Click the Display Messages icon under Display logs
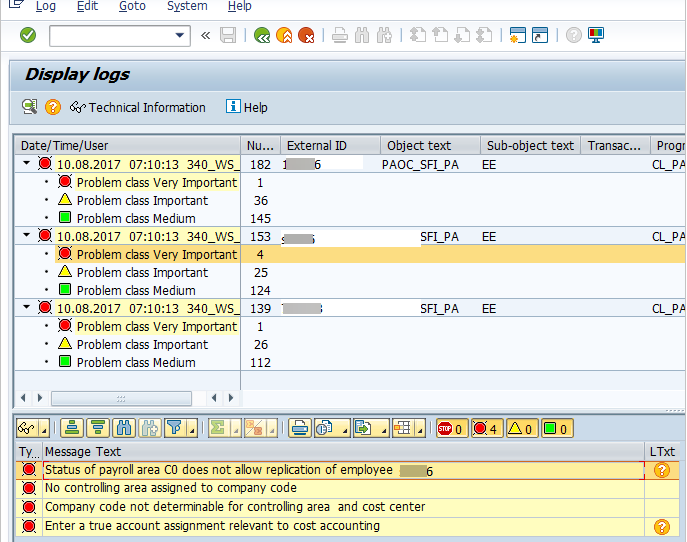 click(x=29, y=107)
